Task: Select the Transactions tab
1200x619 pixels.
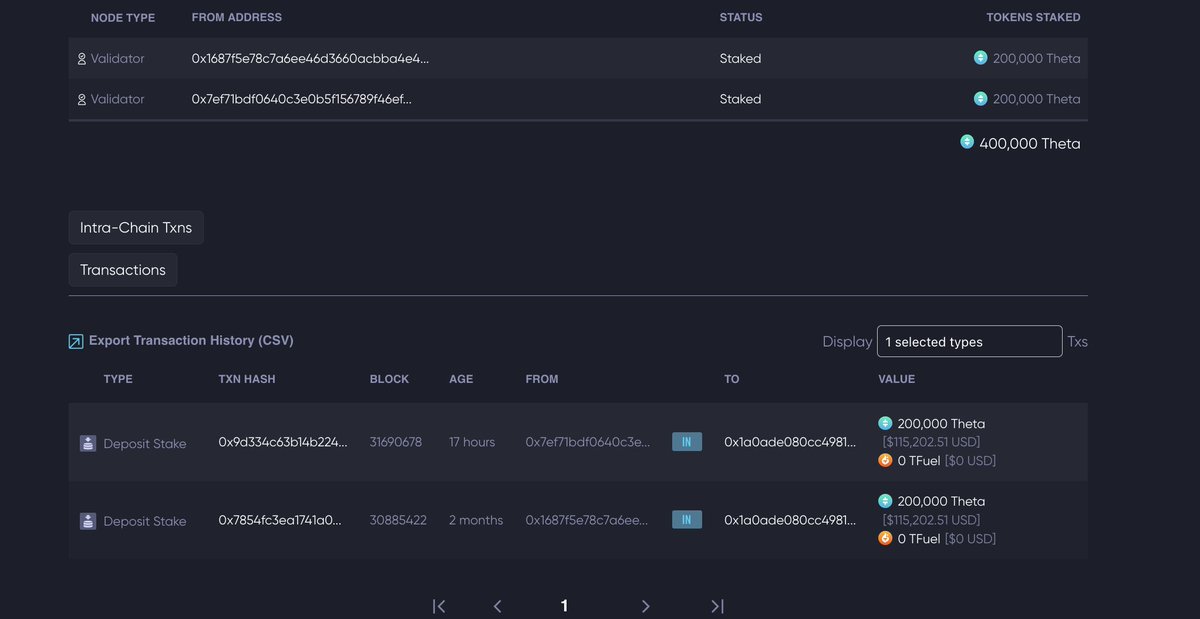Action: (x=122, y=269)
